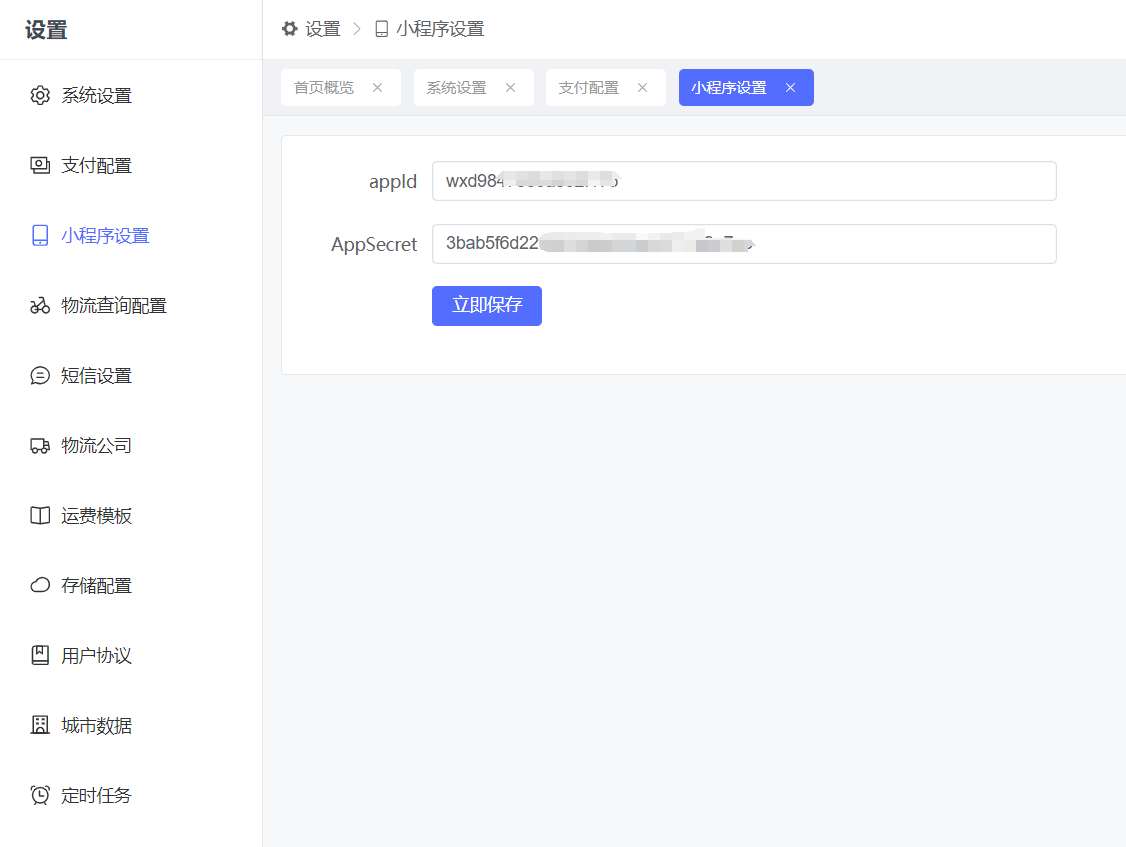
Task: Click the 小程序设置 breadcrumb text
Action: click(x=440, y=29)
